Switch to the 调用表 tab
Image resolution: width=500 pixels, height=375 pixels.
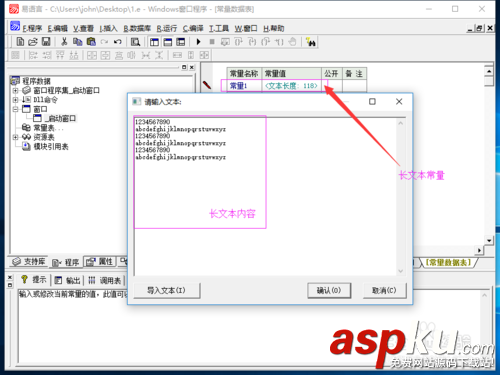point(105,280)
